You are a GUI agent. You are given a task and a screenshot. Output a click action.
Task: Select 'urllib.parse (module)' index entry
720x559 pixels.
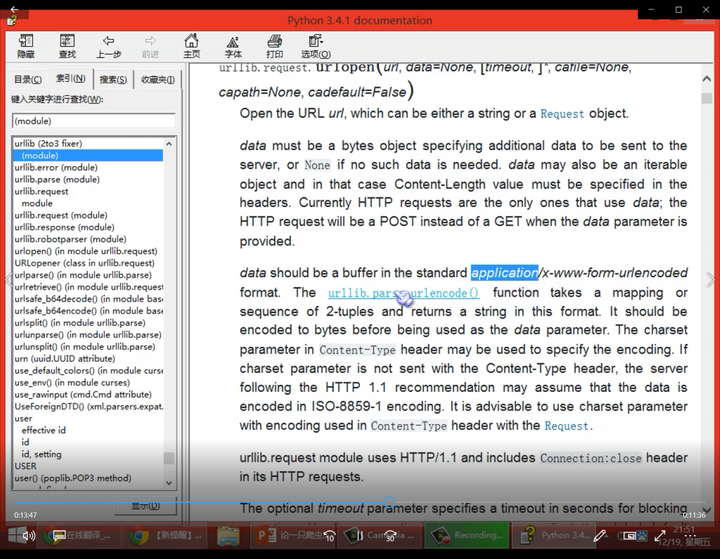tap(57, 179)
